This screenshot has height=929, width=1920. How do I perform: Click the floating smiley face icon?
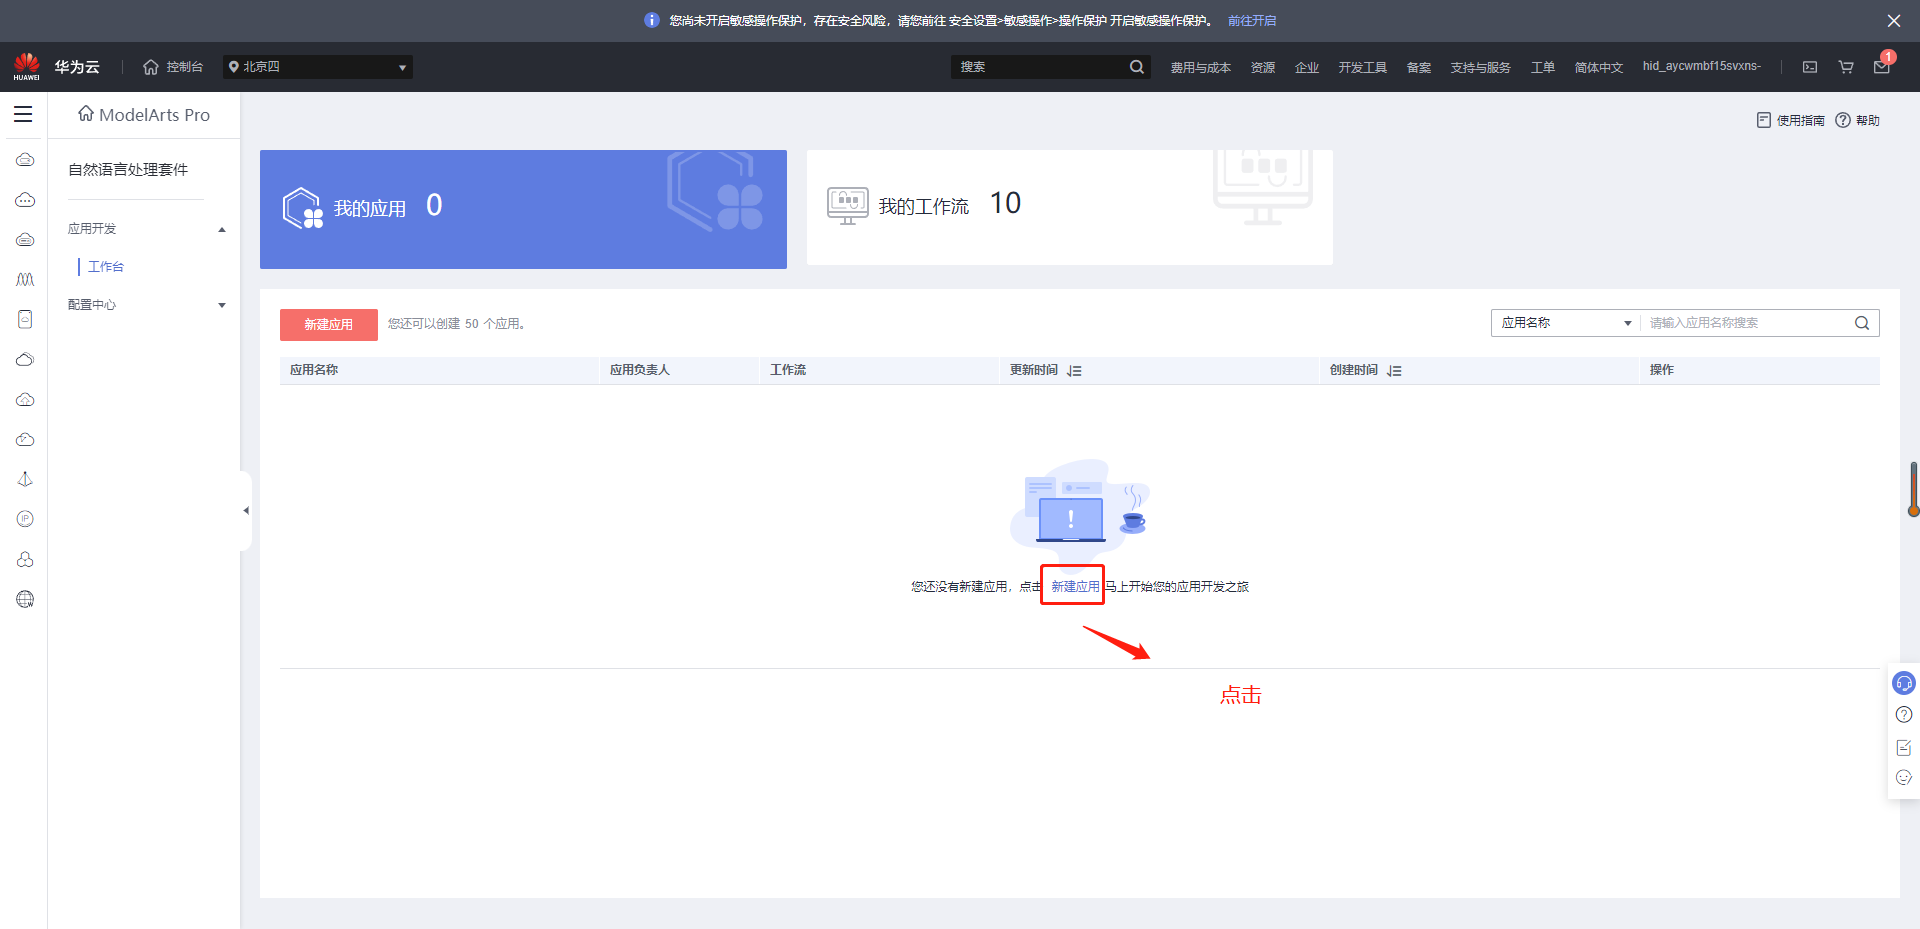click(x=1904, y=778)
